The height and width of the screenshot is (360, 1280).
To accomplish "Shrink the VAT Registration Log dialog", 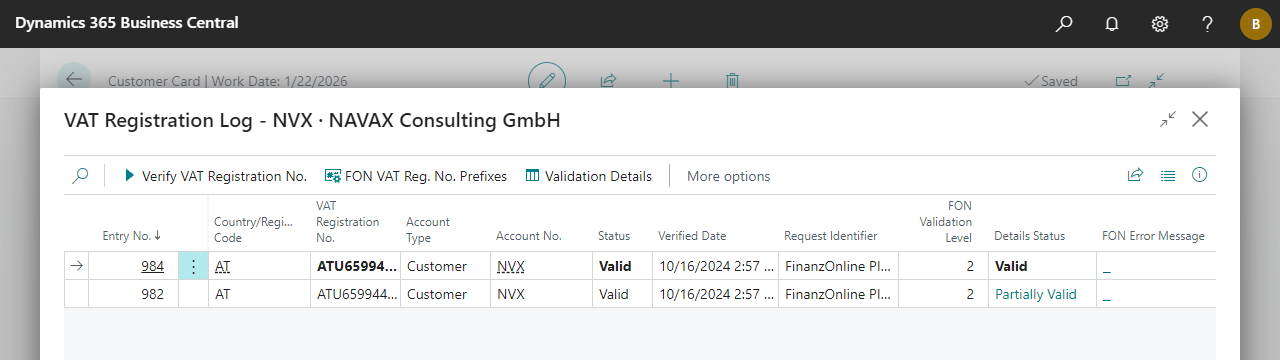I will 1168,119.
